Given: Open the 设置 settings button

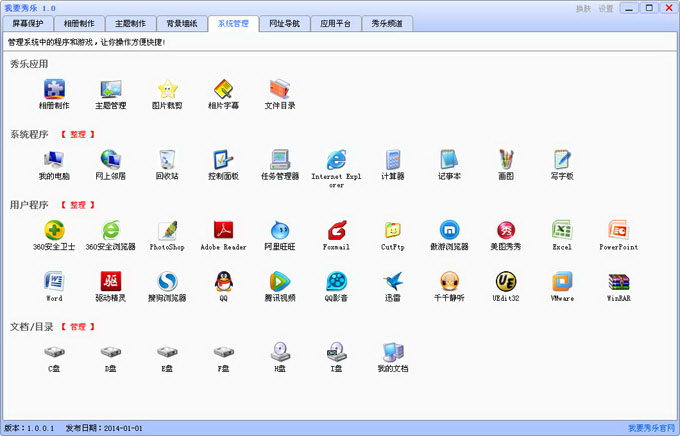Looking at the screenshot, I should pos(606,9).
